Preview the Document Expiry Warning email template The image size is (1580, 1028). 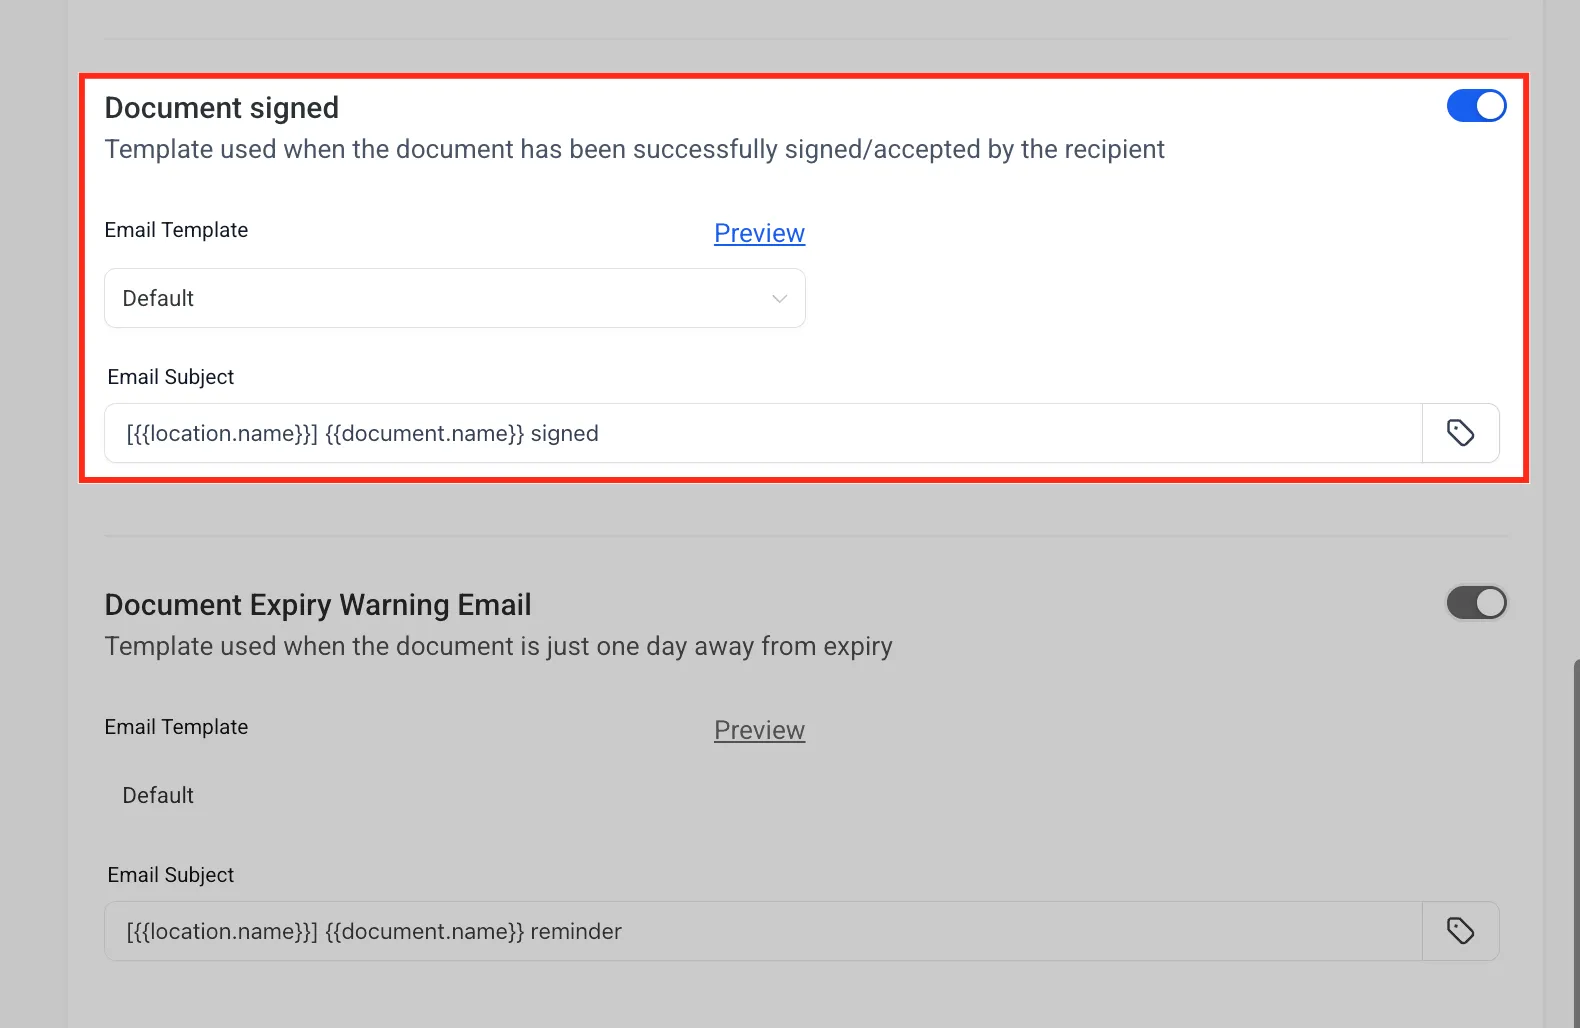point(759,730)
